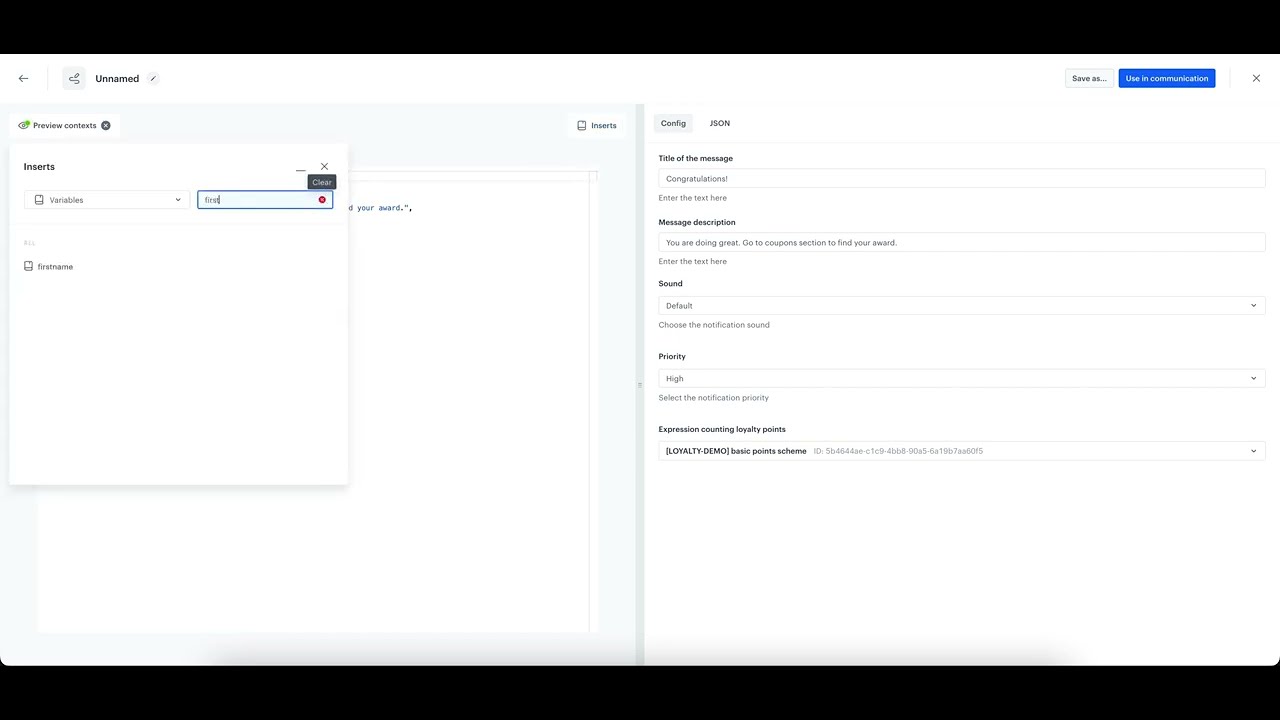
Task: Click the Message description input field
Action: point(961,242)
